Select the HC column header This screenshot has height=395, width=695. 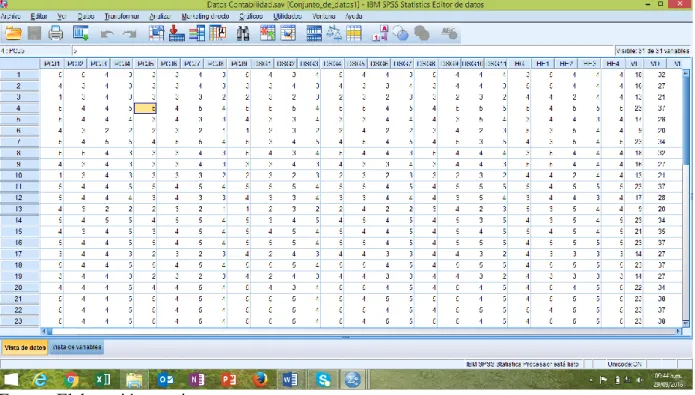tap(519, 63)
